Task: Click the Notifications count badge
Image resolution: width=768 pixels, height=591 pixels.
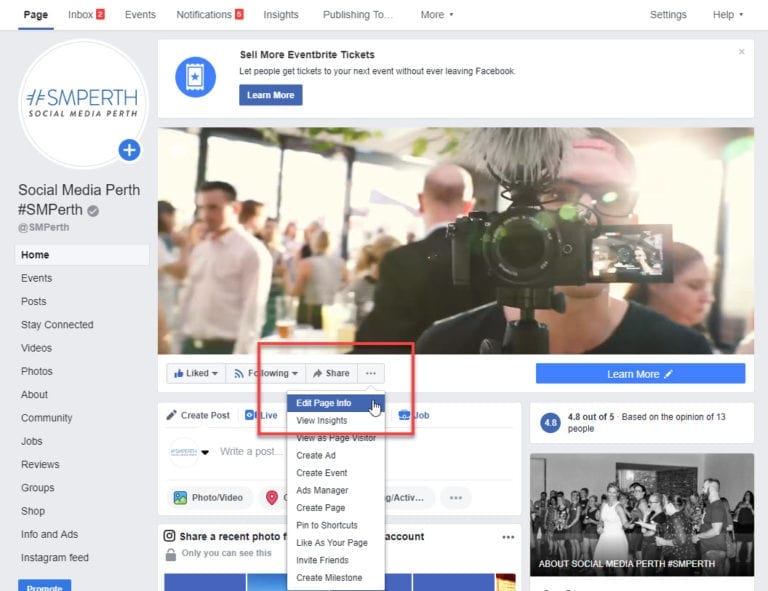Action: click(239, 14)
